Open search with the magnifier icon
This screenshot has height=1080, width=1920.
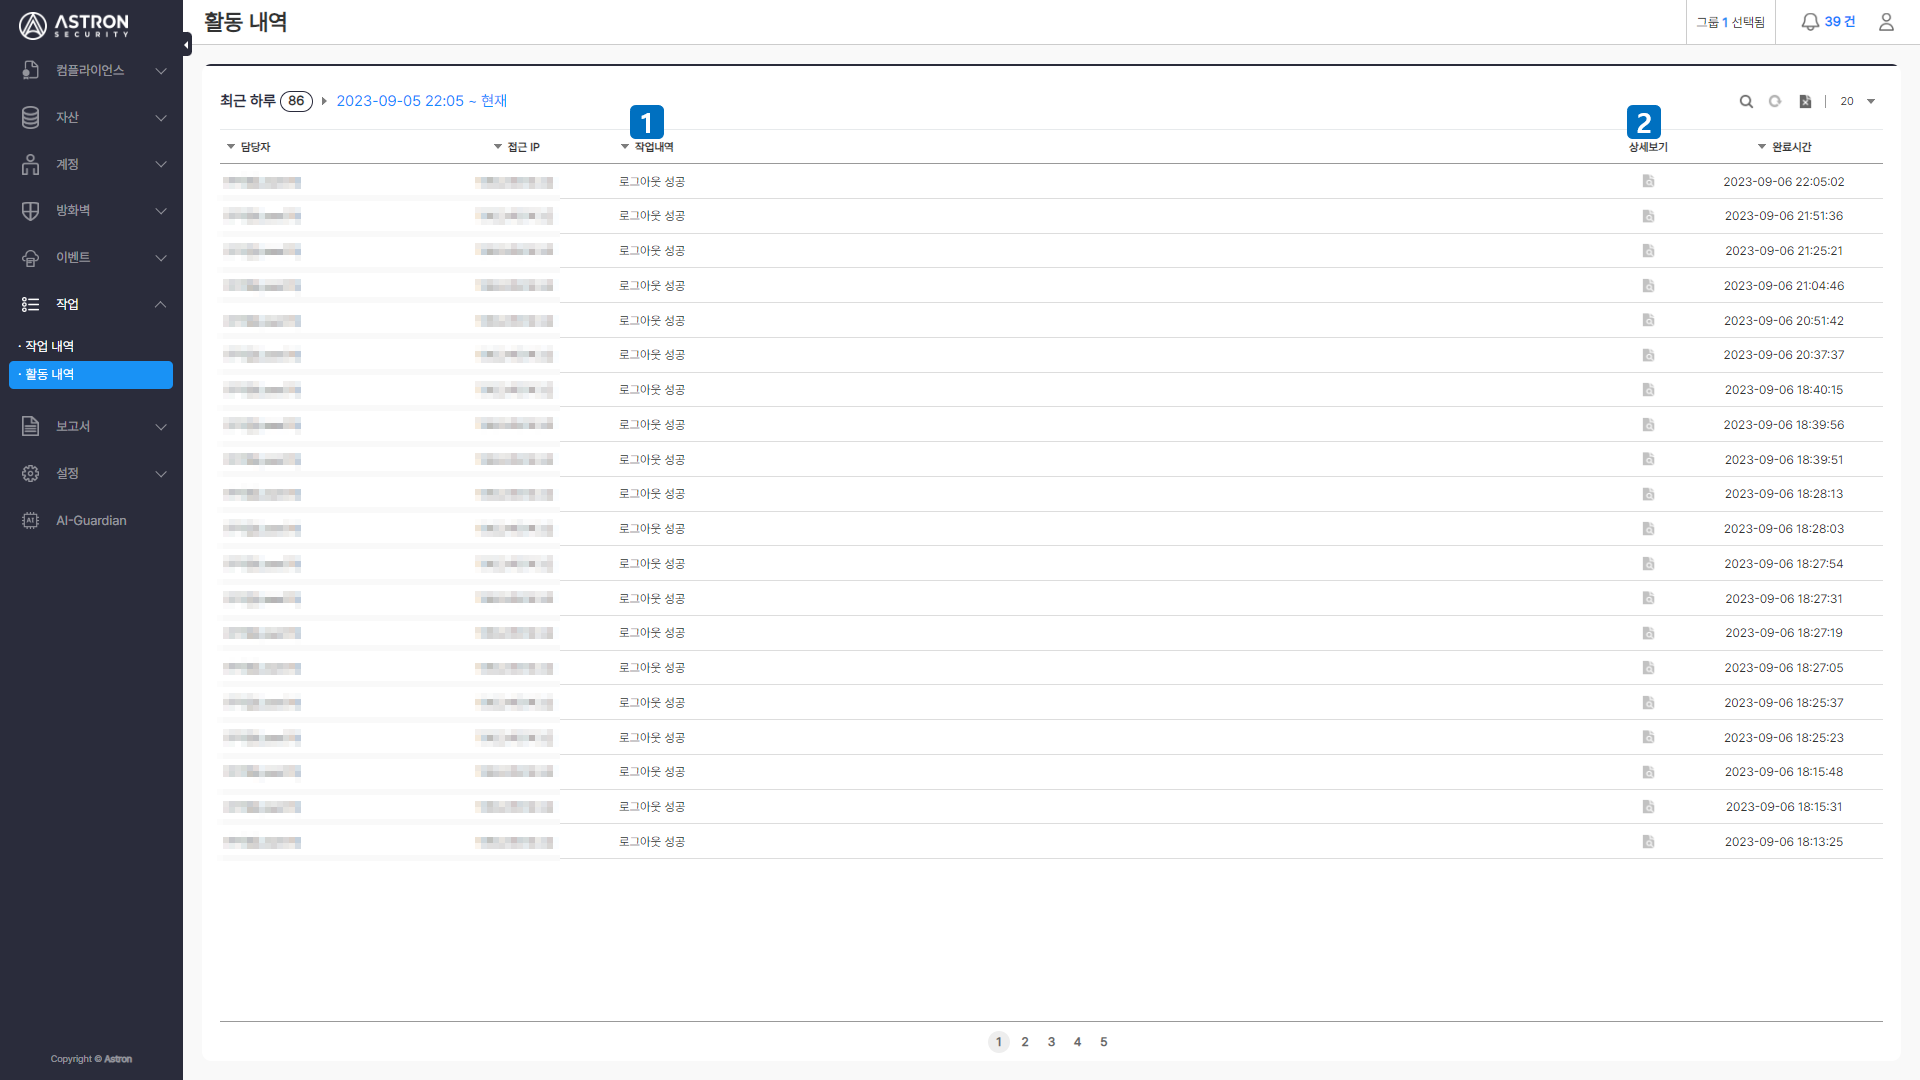click(x=1746, y=101)
